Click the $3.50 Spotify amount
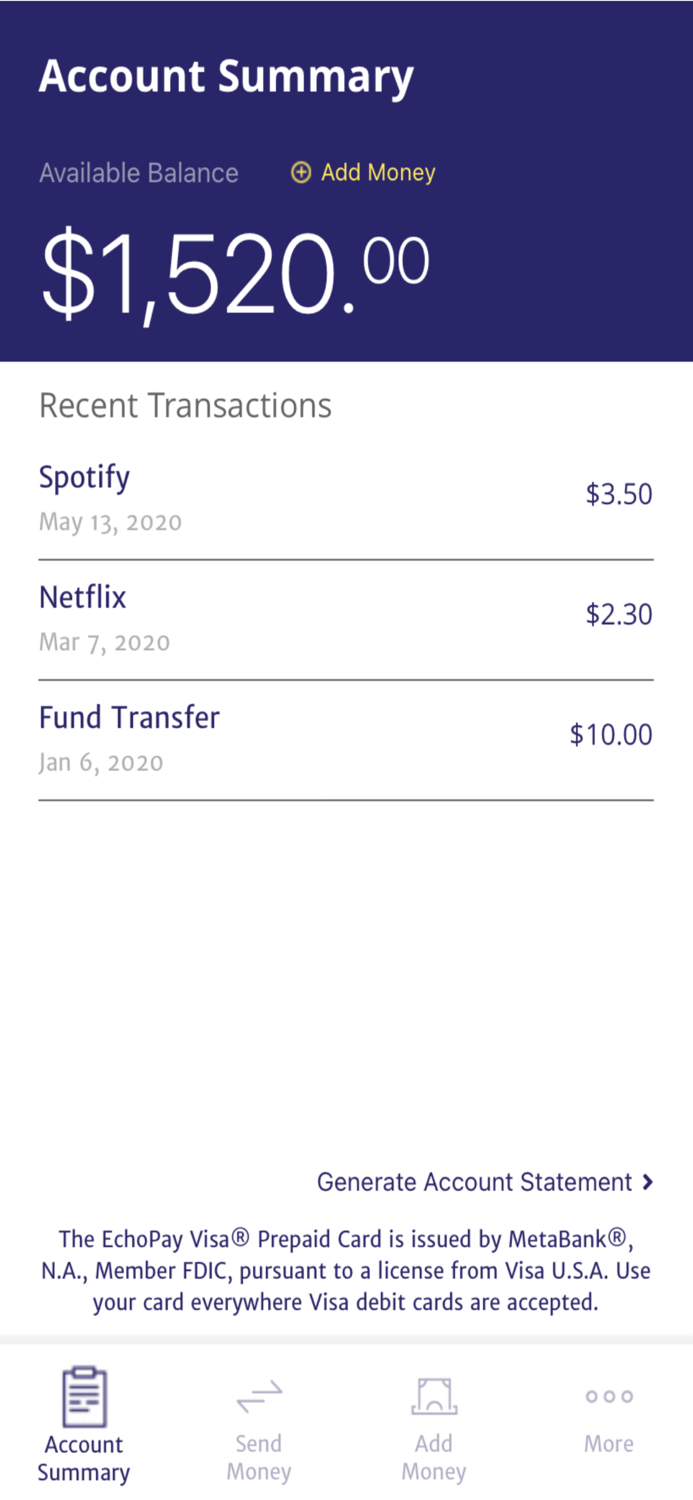Viewport: 693px width, 1500px height. tap(618, 494)
